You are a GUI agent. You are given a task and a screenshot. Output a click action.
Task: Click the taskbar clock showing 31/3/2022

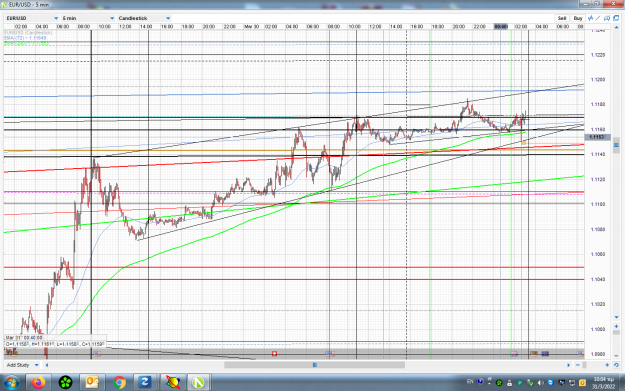(603, 383)
